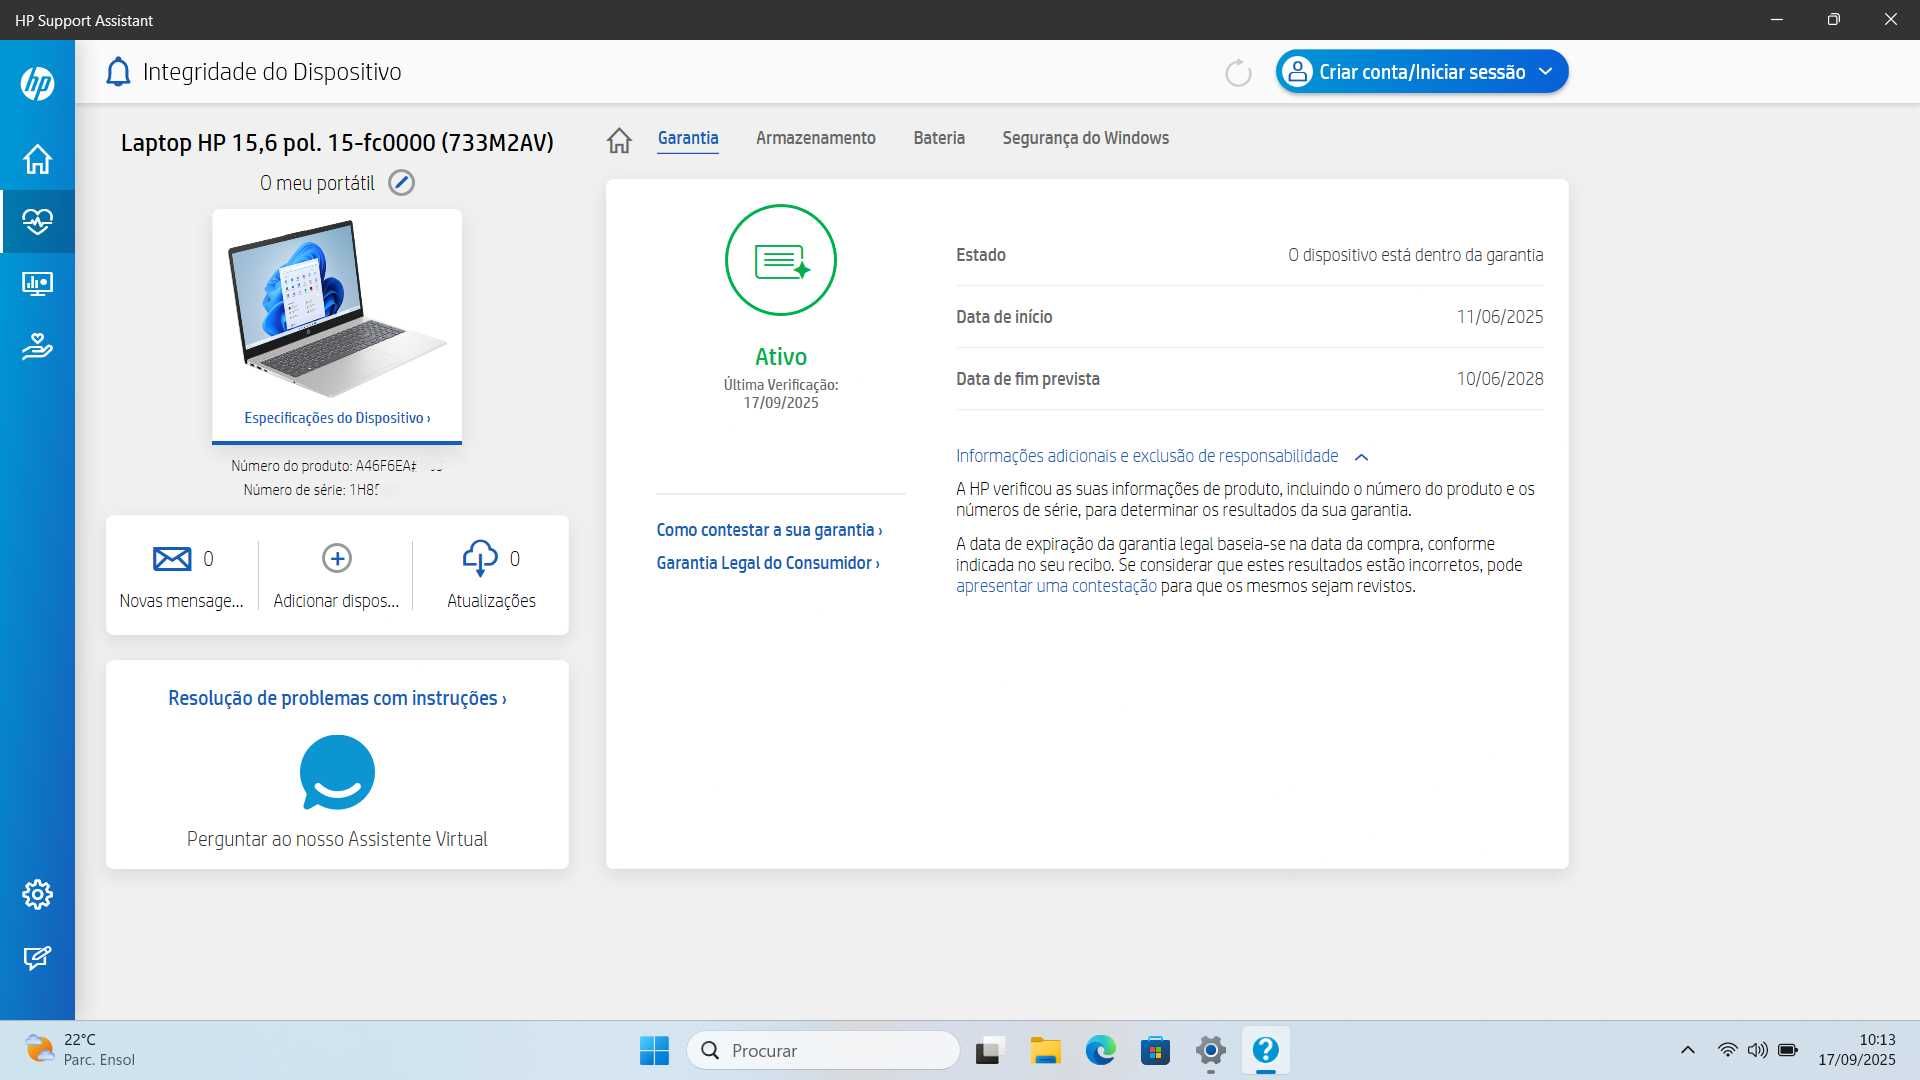Switch to the Garantia tab
This screenshot has width=1920, height=1080.
click(x=688, y=138)
